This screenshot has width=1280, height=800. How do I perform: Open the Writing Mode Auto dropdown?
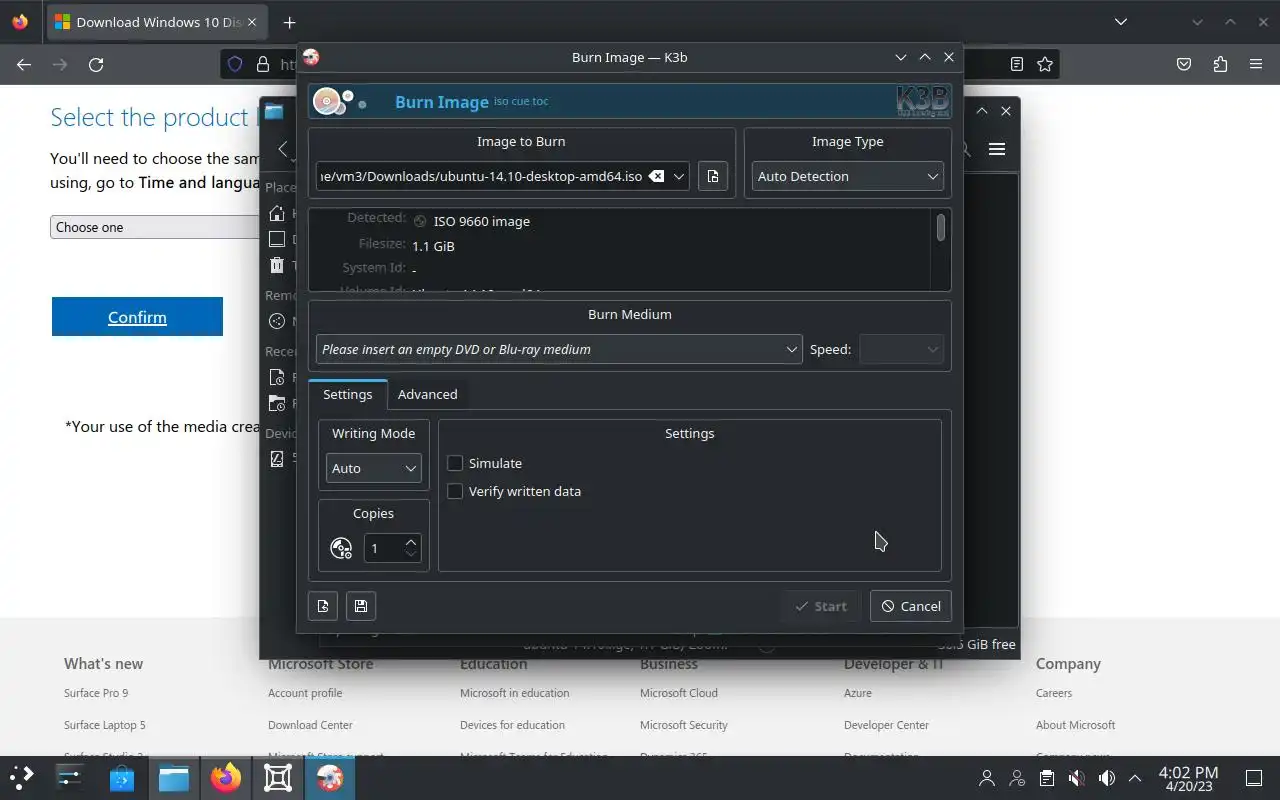tap(374, 468)
